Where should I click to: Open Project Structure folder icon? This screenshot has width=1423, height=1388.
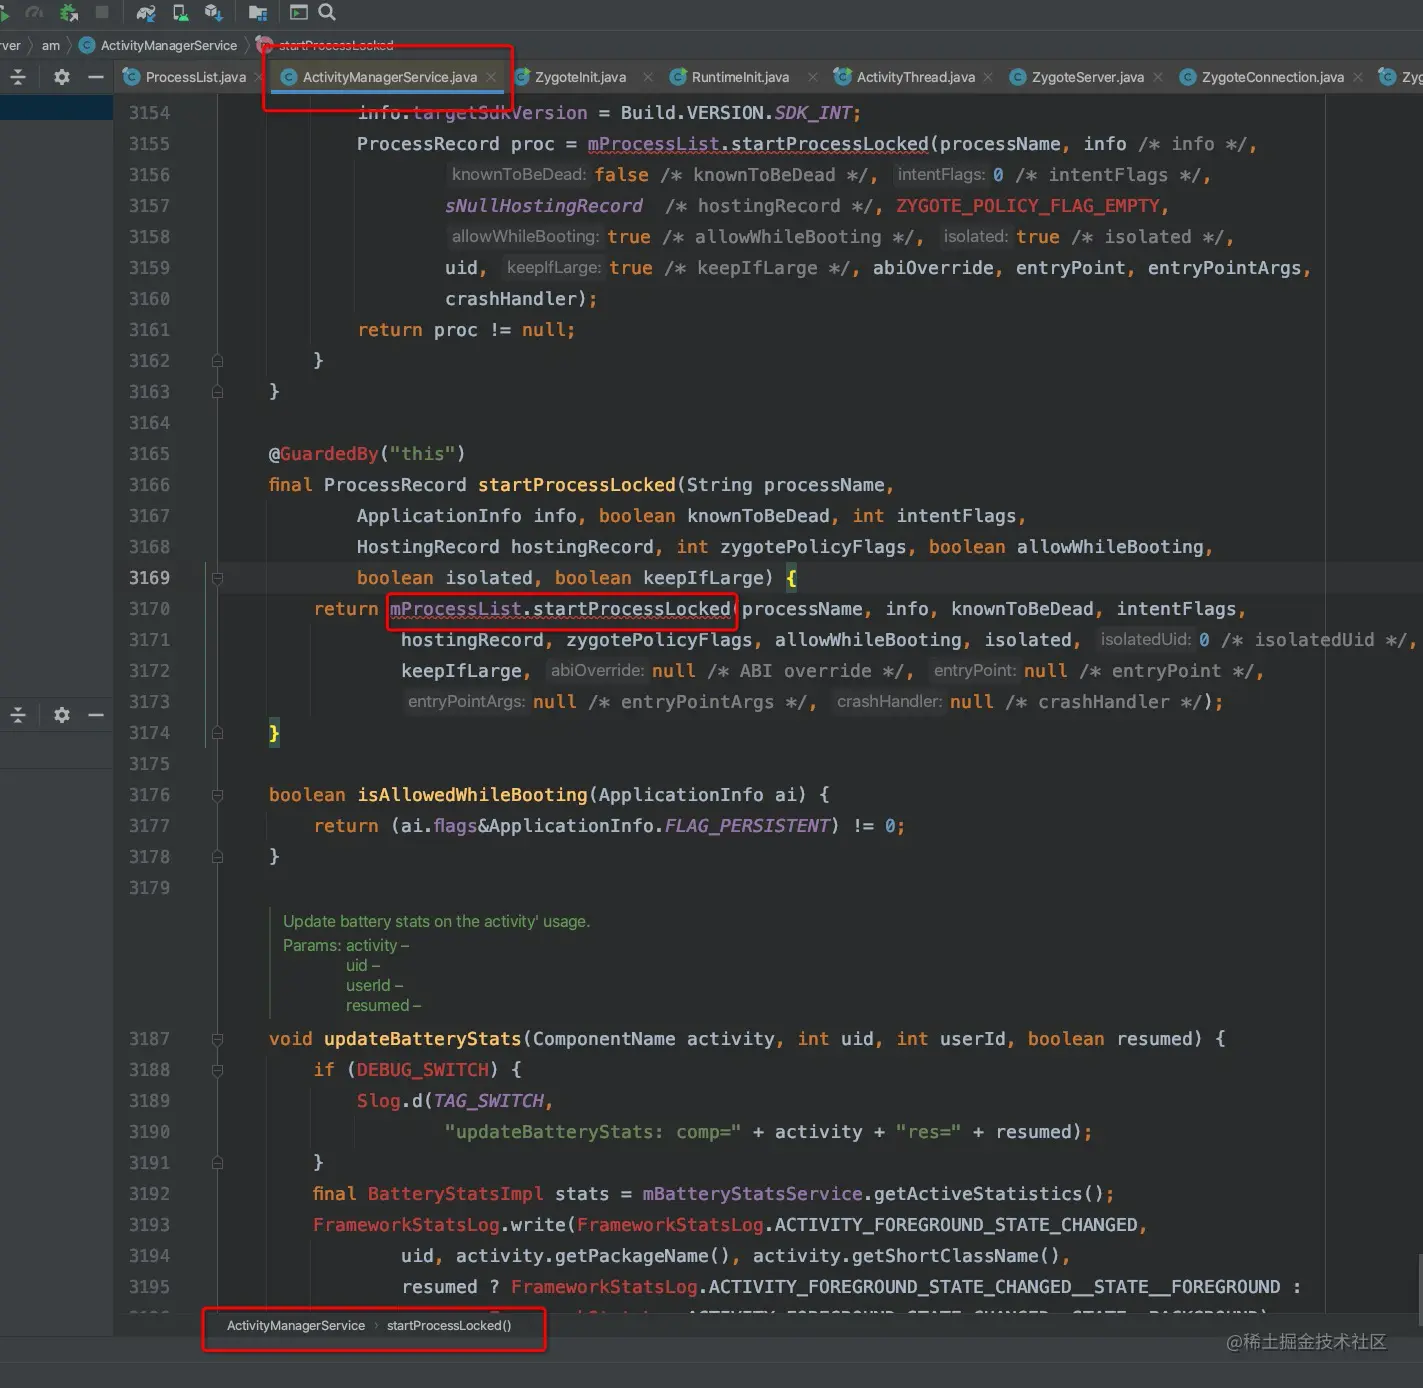[x=257, y=12]
